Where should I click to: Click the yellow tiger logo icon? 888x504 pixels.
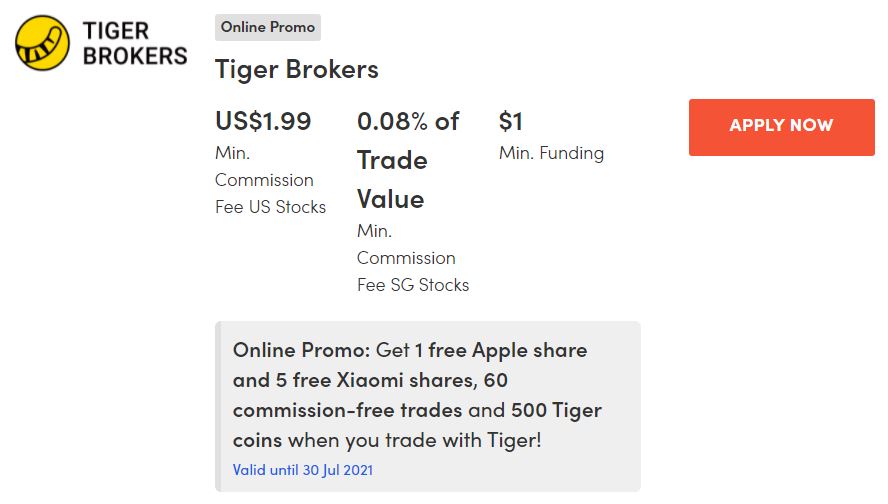pyautogui.click(x=43, y=43)
